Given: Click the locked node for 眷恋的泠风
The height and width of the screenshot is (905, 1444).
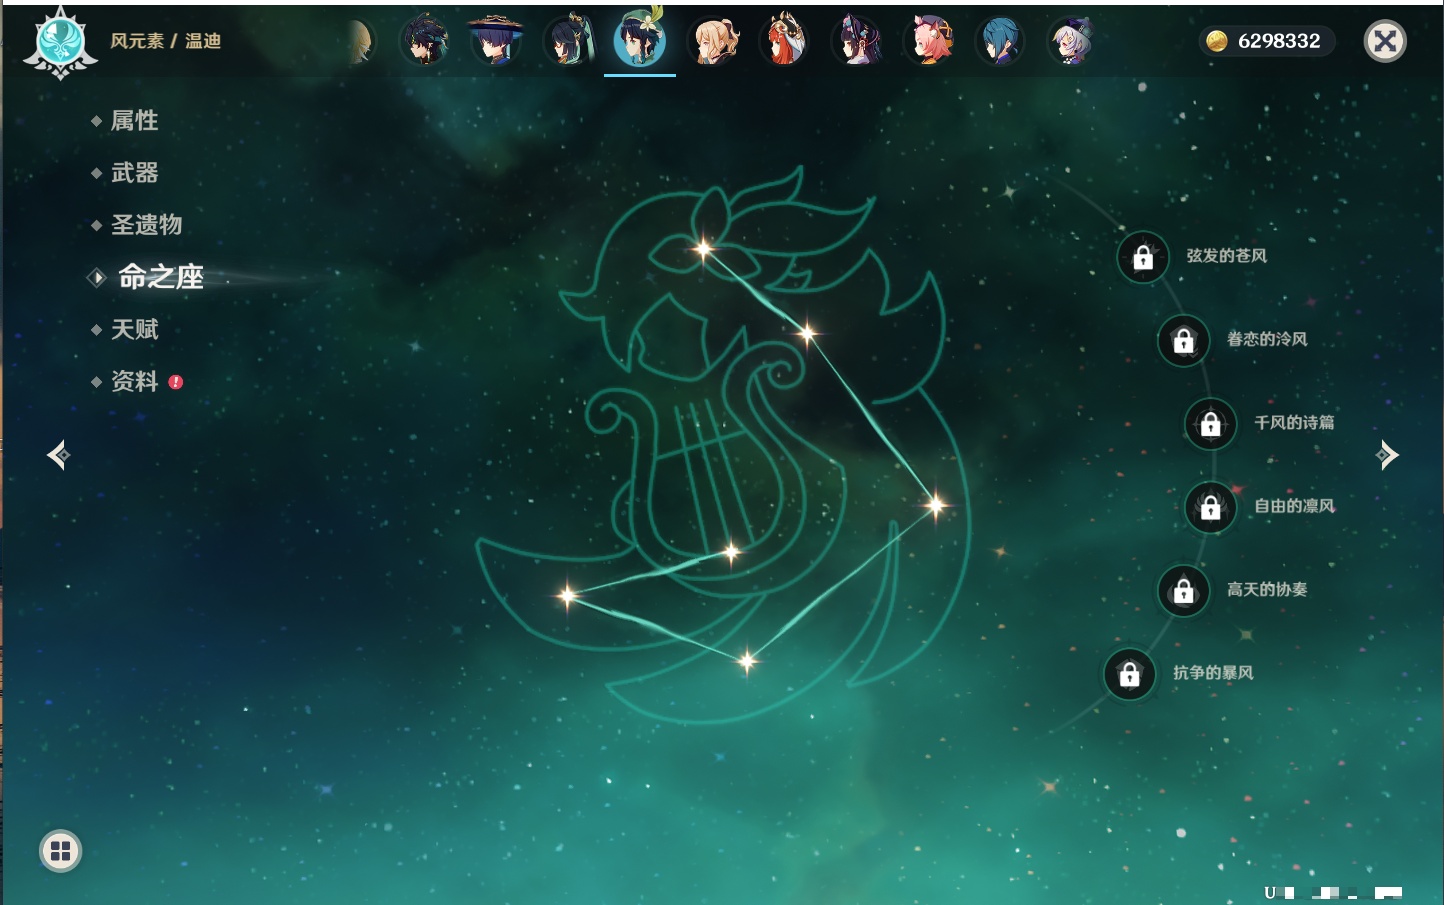Looking at the screenshot, I should 1183,340.
